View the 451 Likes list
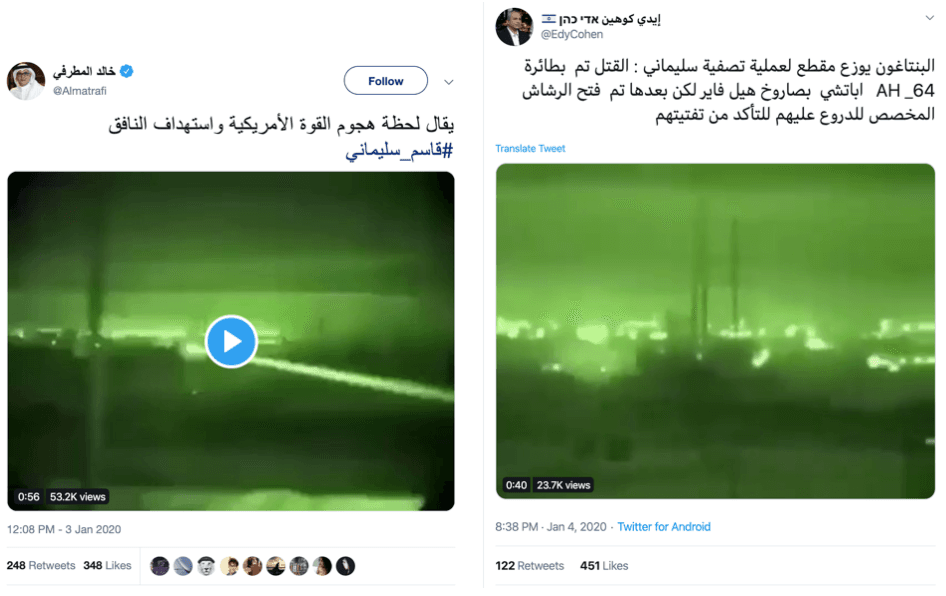 click(x=604, y=566)
